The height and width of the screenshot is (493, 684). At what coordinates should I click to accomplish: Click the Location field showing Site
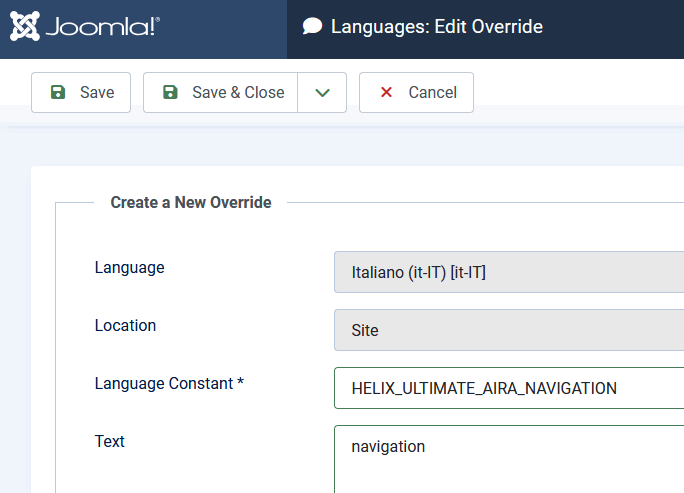tap(508, 330)
